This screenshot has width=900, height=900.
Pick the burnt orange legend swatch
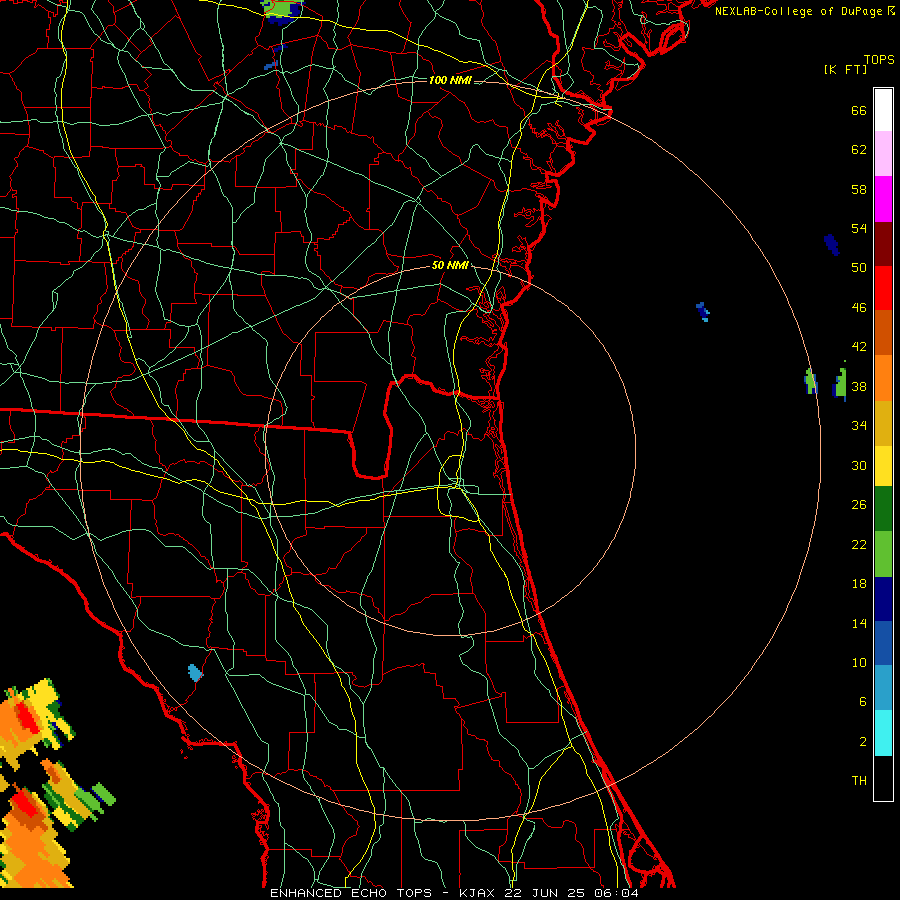tap(883, 332)
